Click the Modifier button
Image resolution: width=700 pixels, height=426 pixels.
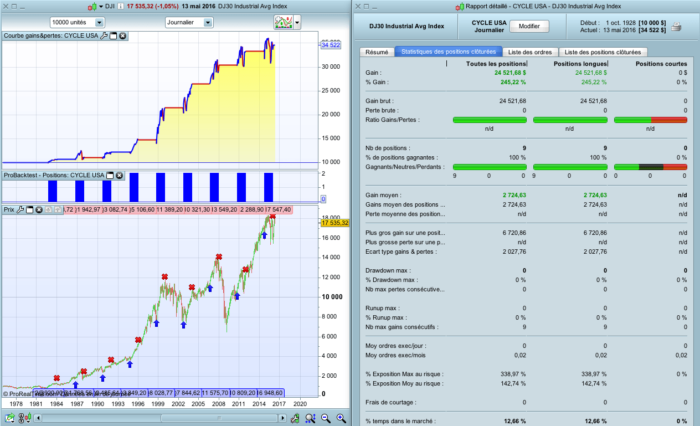click(529, 26)
